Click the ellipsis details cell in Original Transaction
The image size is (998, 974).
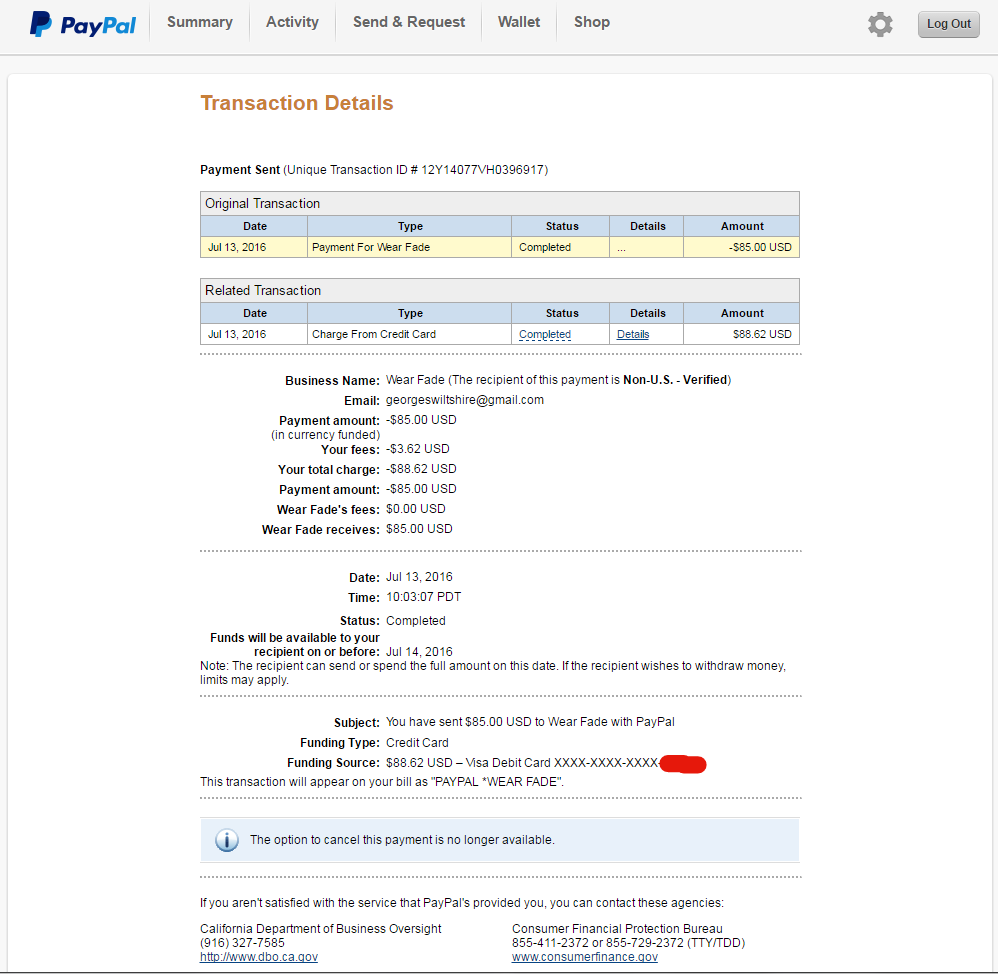tap(647, 247)
